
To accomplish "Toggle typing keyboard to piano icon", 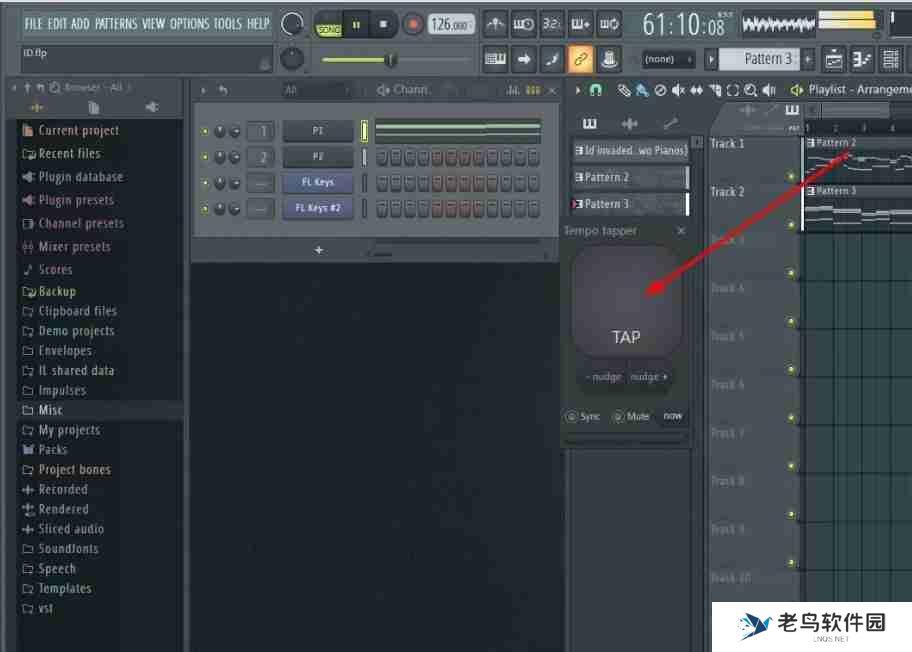I will pos(496,59).
